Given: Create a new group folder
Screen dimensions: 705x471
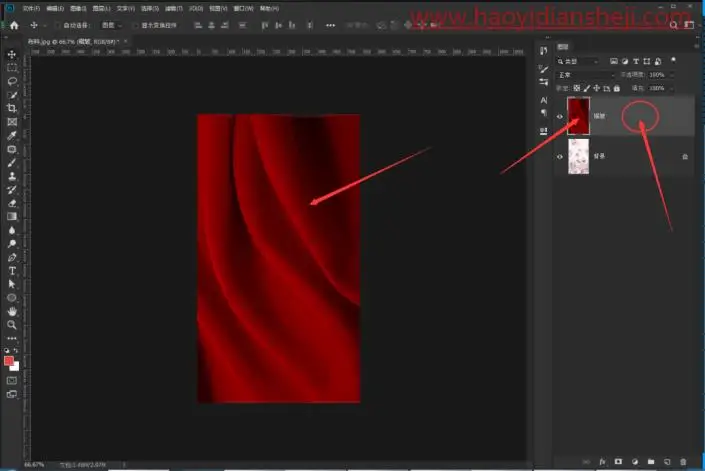Looking at the screenshot, I should point(651,462).
